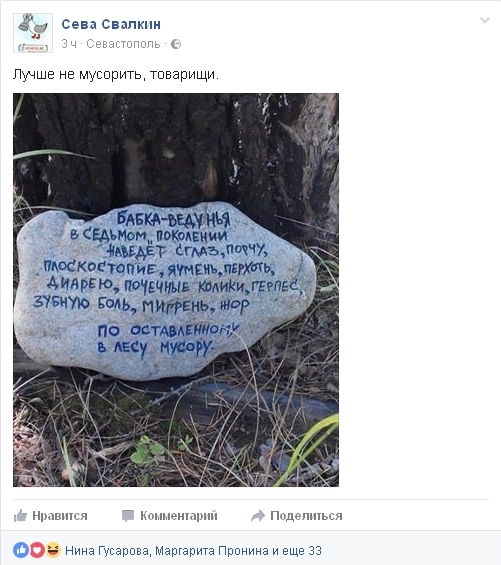Click the speech bubble comment icon
Screen dimensions: 501x565
tap(128, 516)
